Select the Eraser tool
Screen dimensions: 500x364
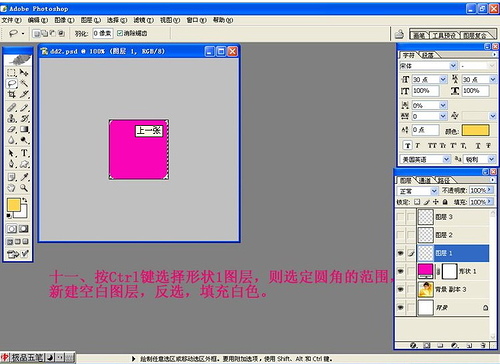pyautogui.click(x=12, y=129)
